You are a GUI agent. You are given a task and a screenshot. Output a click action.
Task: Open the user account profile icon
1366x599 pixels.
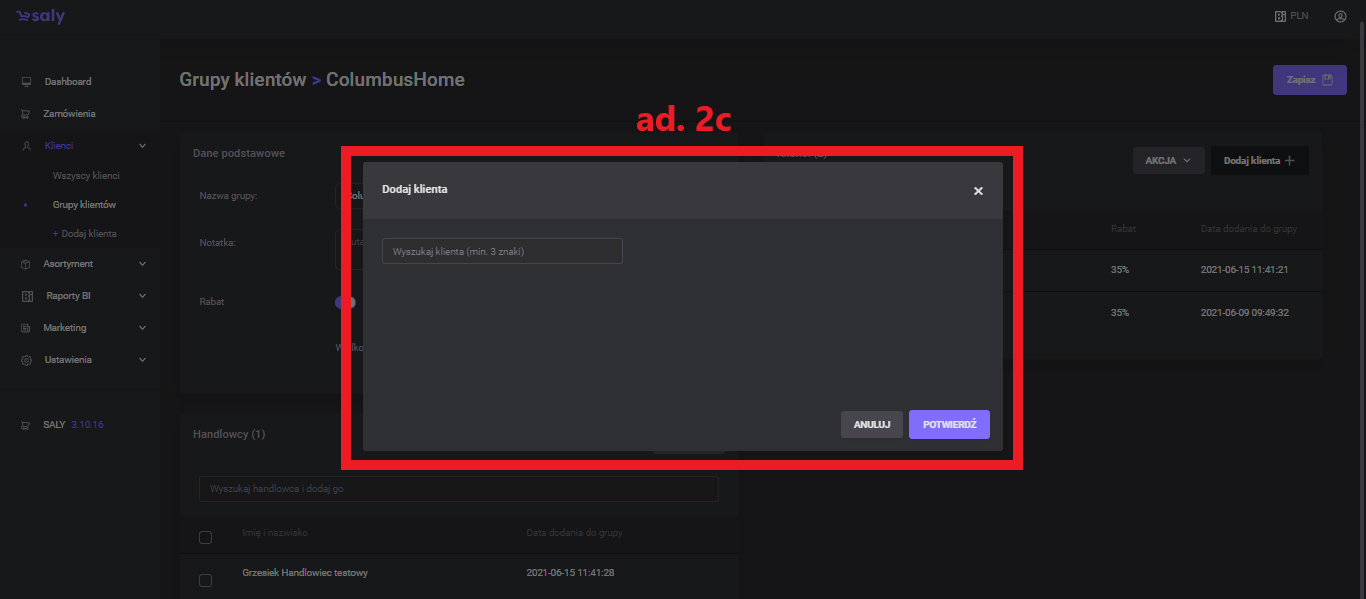coord(1340,17)
